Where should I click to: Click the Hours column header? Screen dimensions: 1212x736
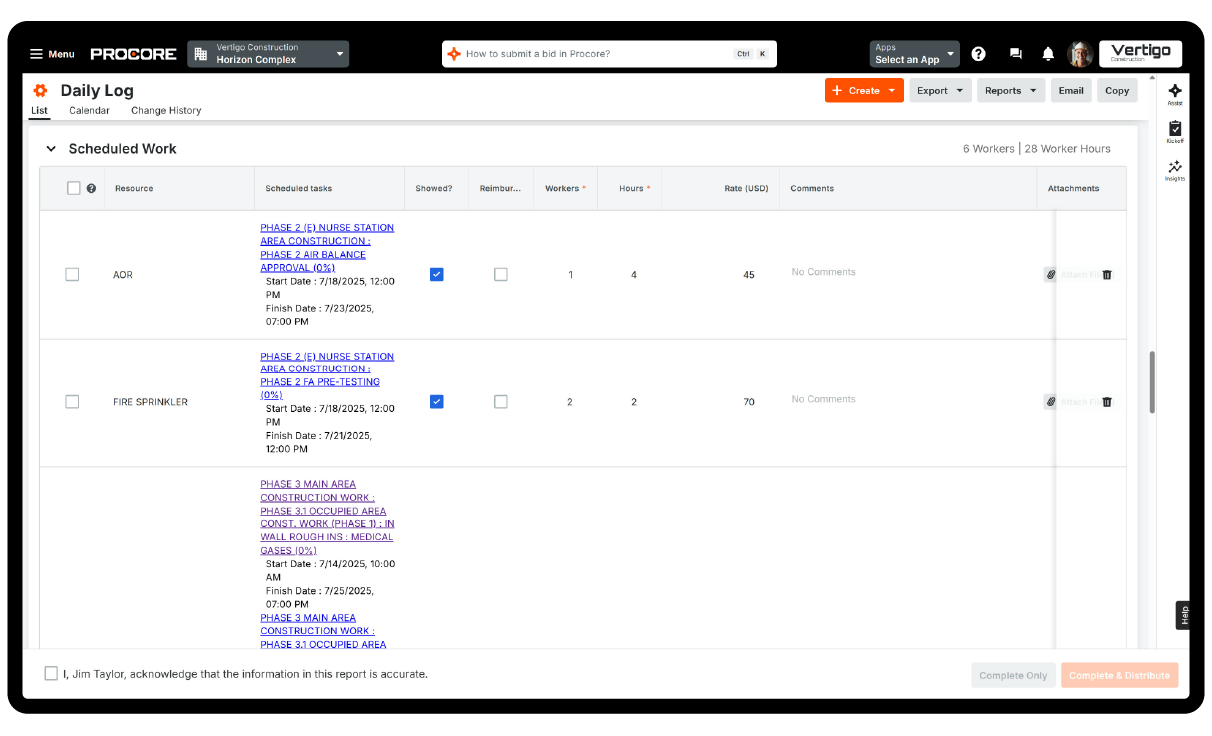[631, 188]
